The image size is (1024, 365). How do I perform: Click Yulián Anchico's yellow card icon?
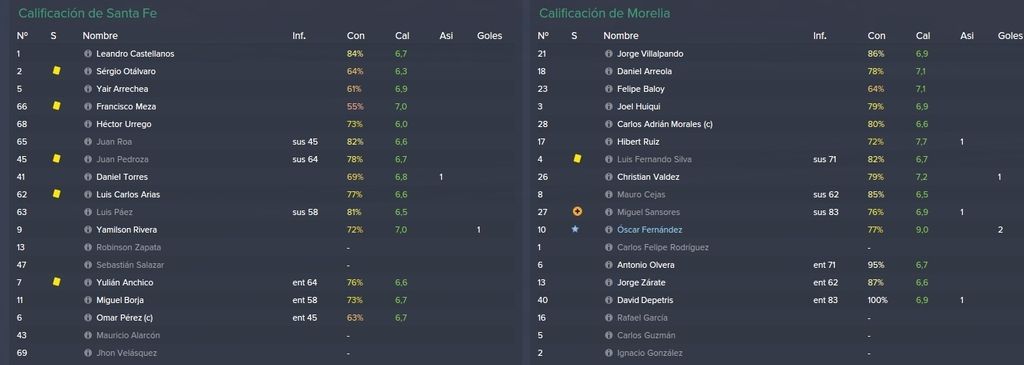tap(56, 282)
